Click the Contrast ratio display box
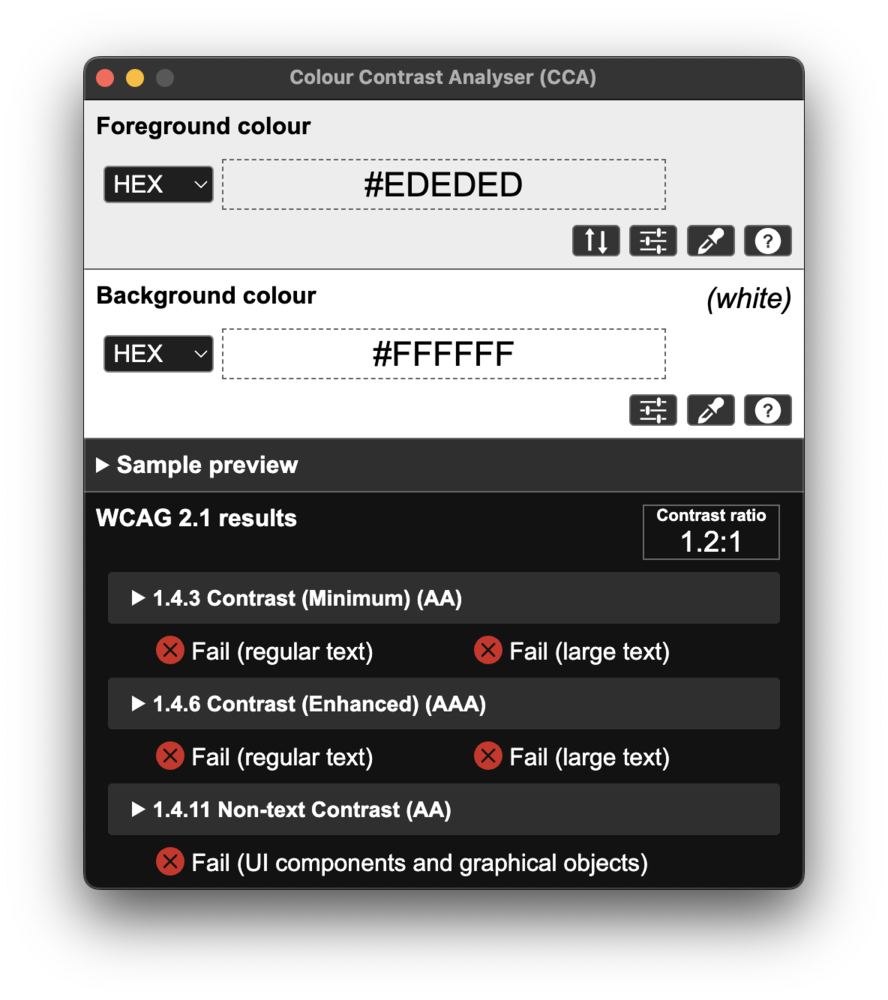888x1000 pixels. click(711, 531)
